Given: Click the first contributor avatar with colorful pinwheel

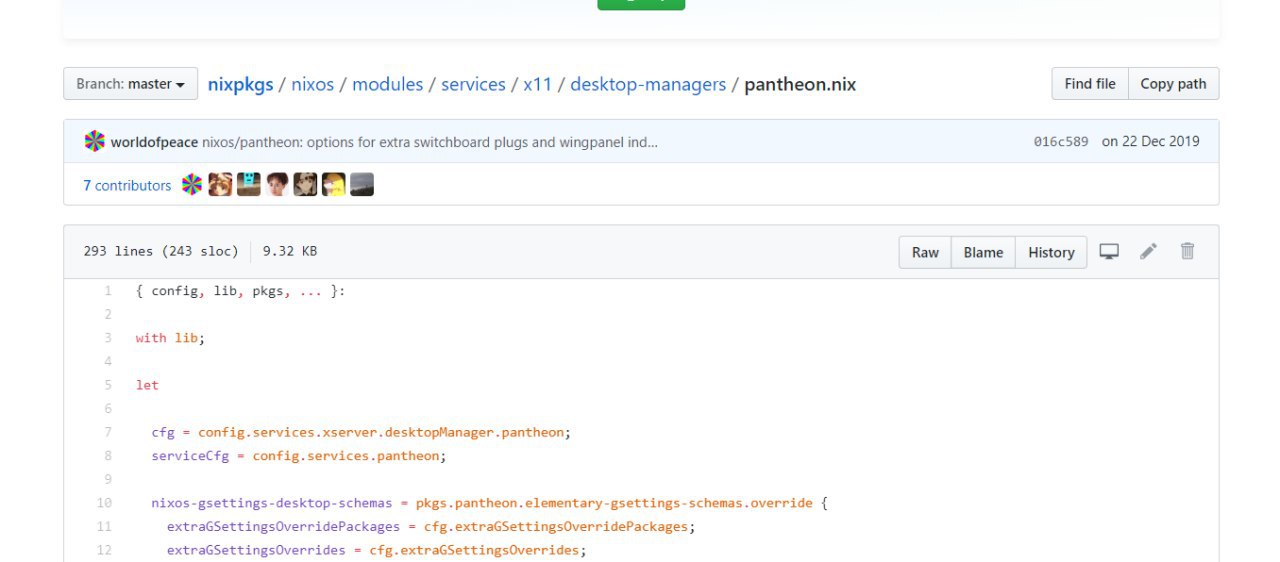Looking at the screenshot, I should (x=191, y=184).
